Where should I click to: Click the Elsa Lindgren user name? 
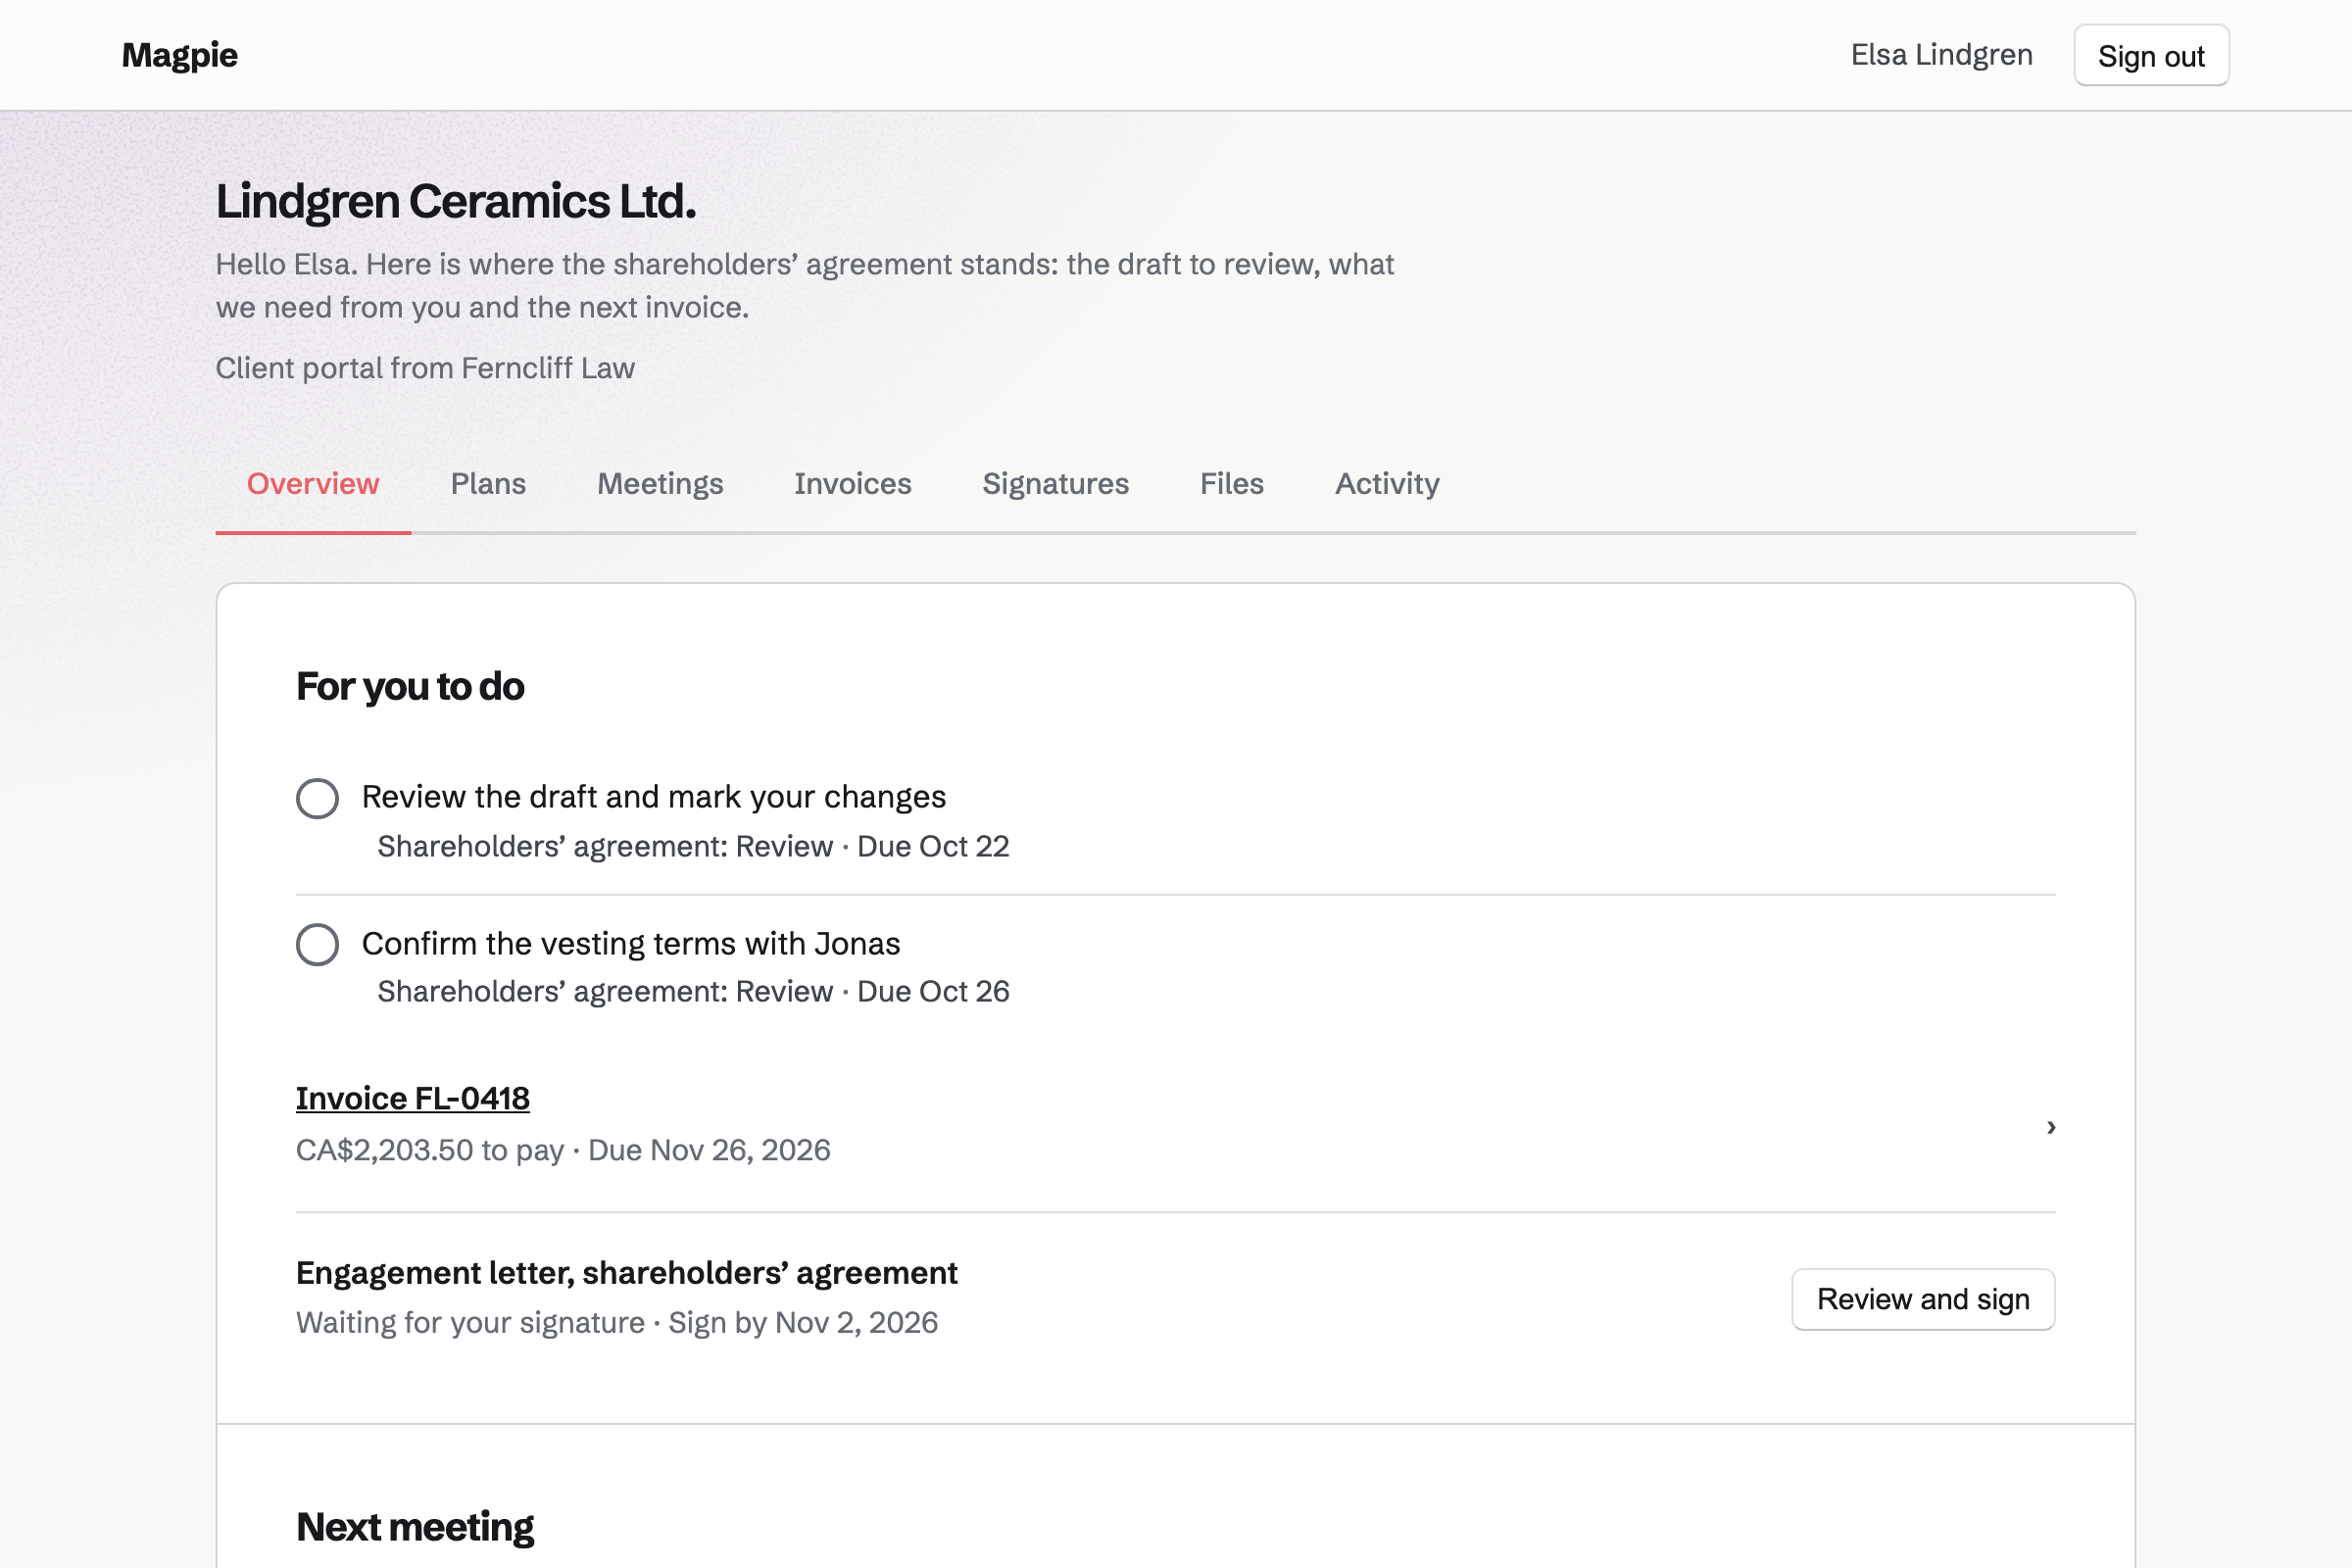coord(1942,55)
